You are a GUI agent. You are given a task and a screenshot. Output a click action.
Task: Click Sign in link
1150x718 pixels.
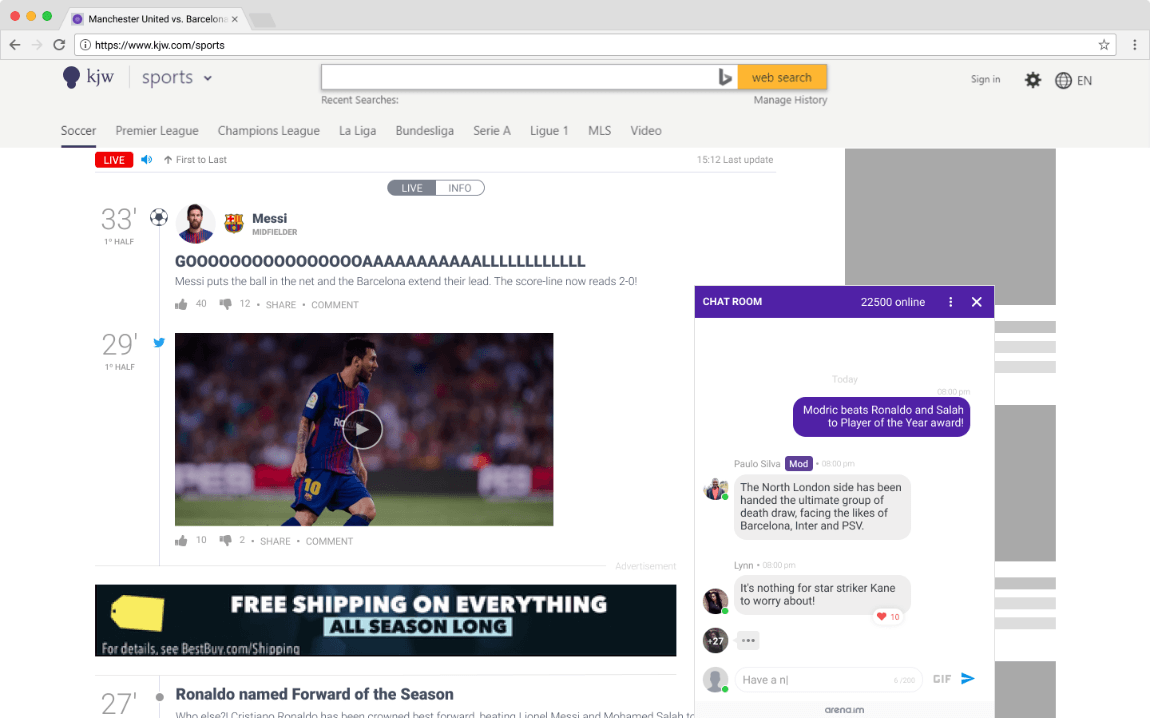point(985,79)
